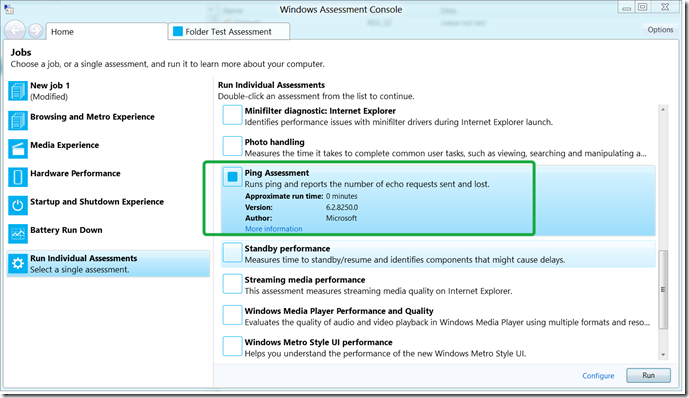This screenshot has width=689, height=398.
Task: Click the scroll down arrow of assessments list
Action: (x=663, y=354)
